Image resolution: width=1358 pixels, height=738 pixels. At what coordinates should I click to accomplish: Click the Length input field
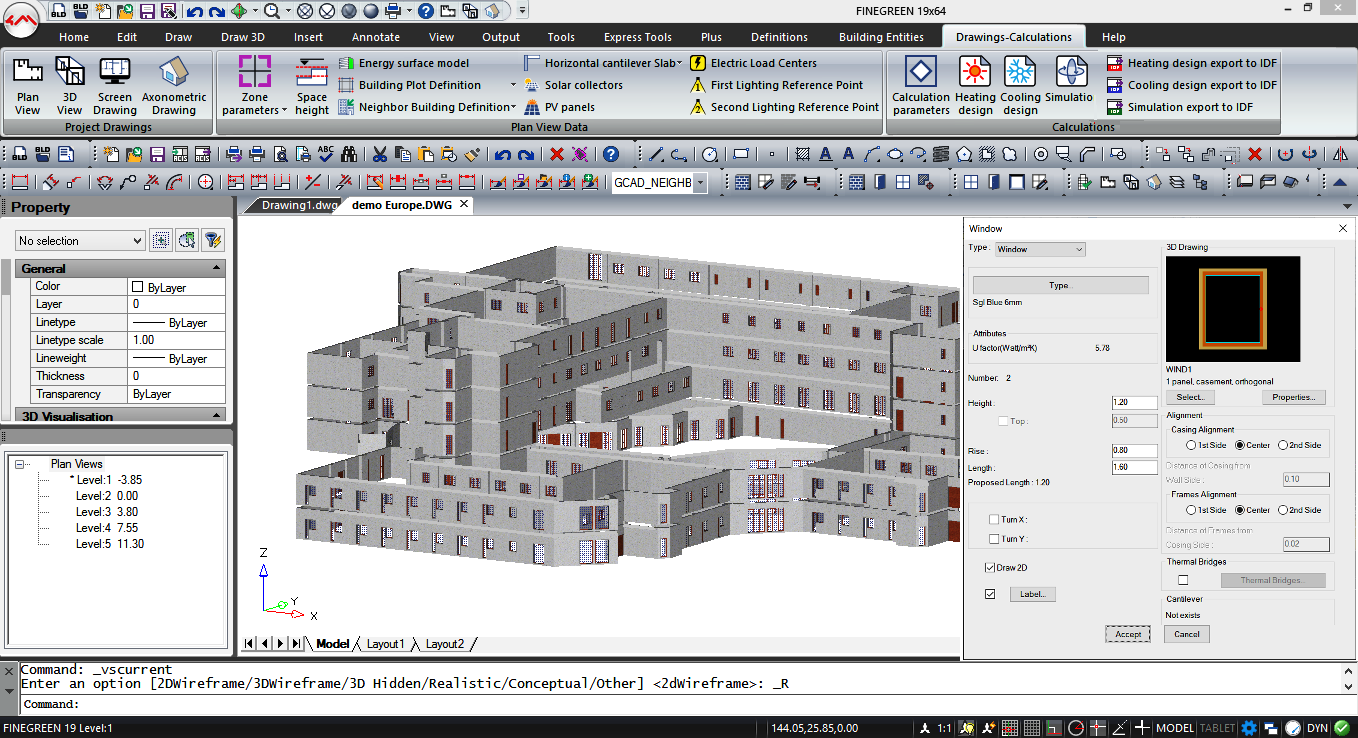[1134, 467]
